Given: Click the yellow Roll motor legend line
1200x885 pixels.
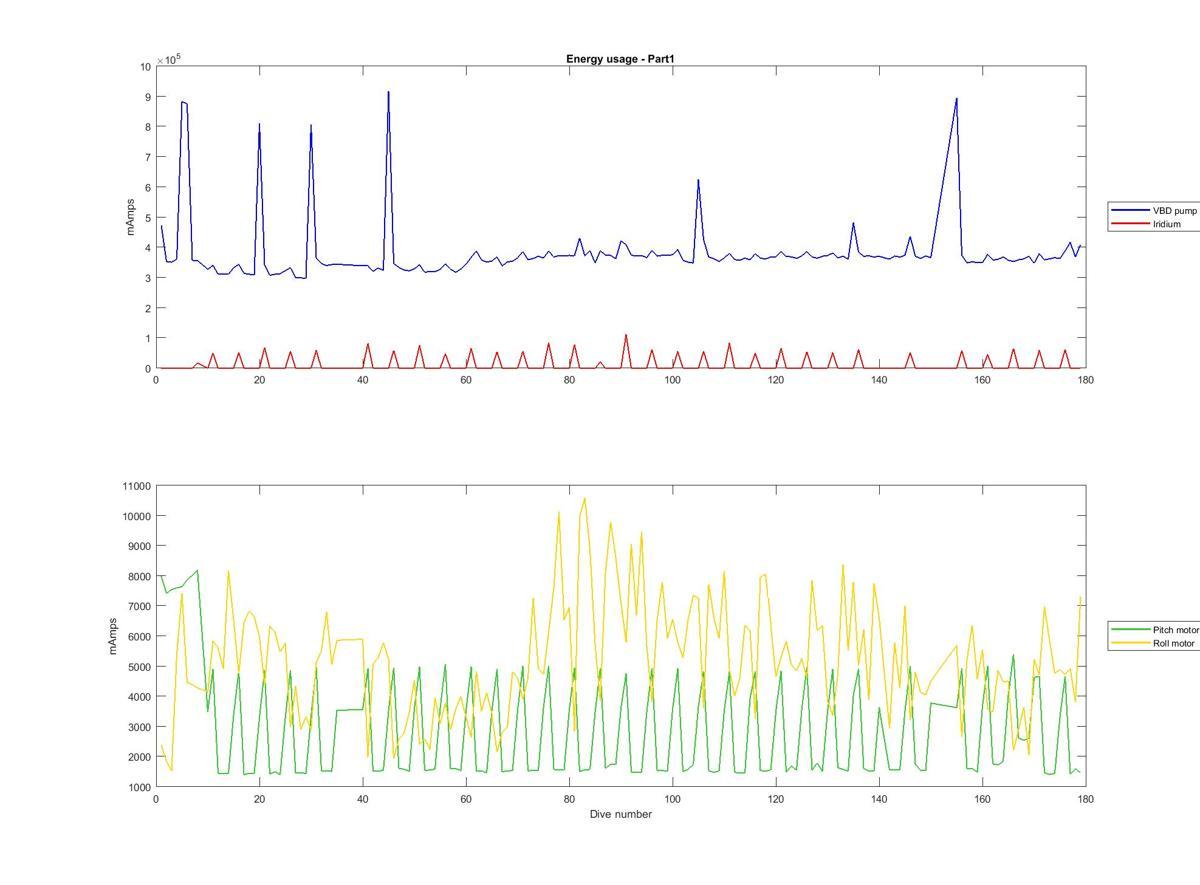Looking at the screenshot, I should pos(1130,643).
